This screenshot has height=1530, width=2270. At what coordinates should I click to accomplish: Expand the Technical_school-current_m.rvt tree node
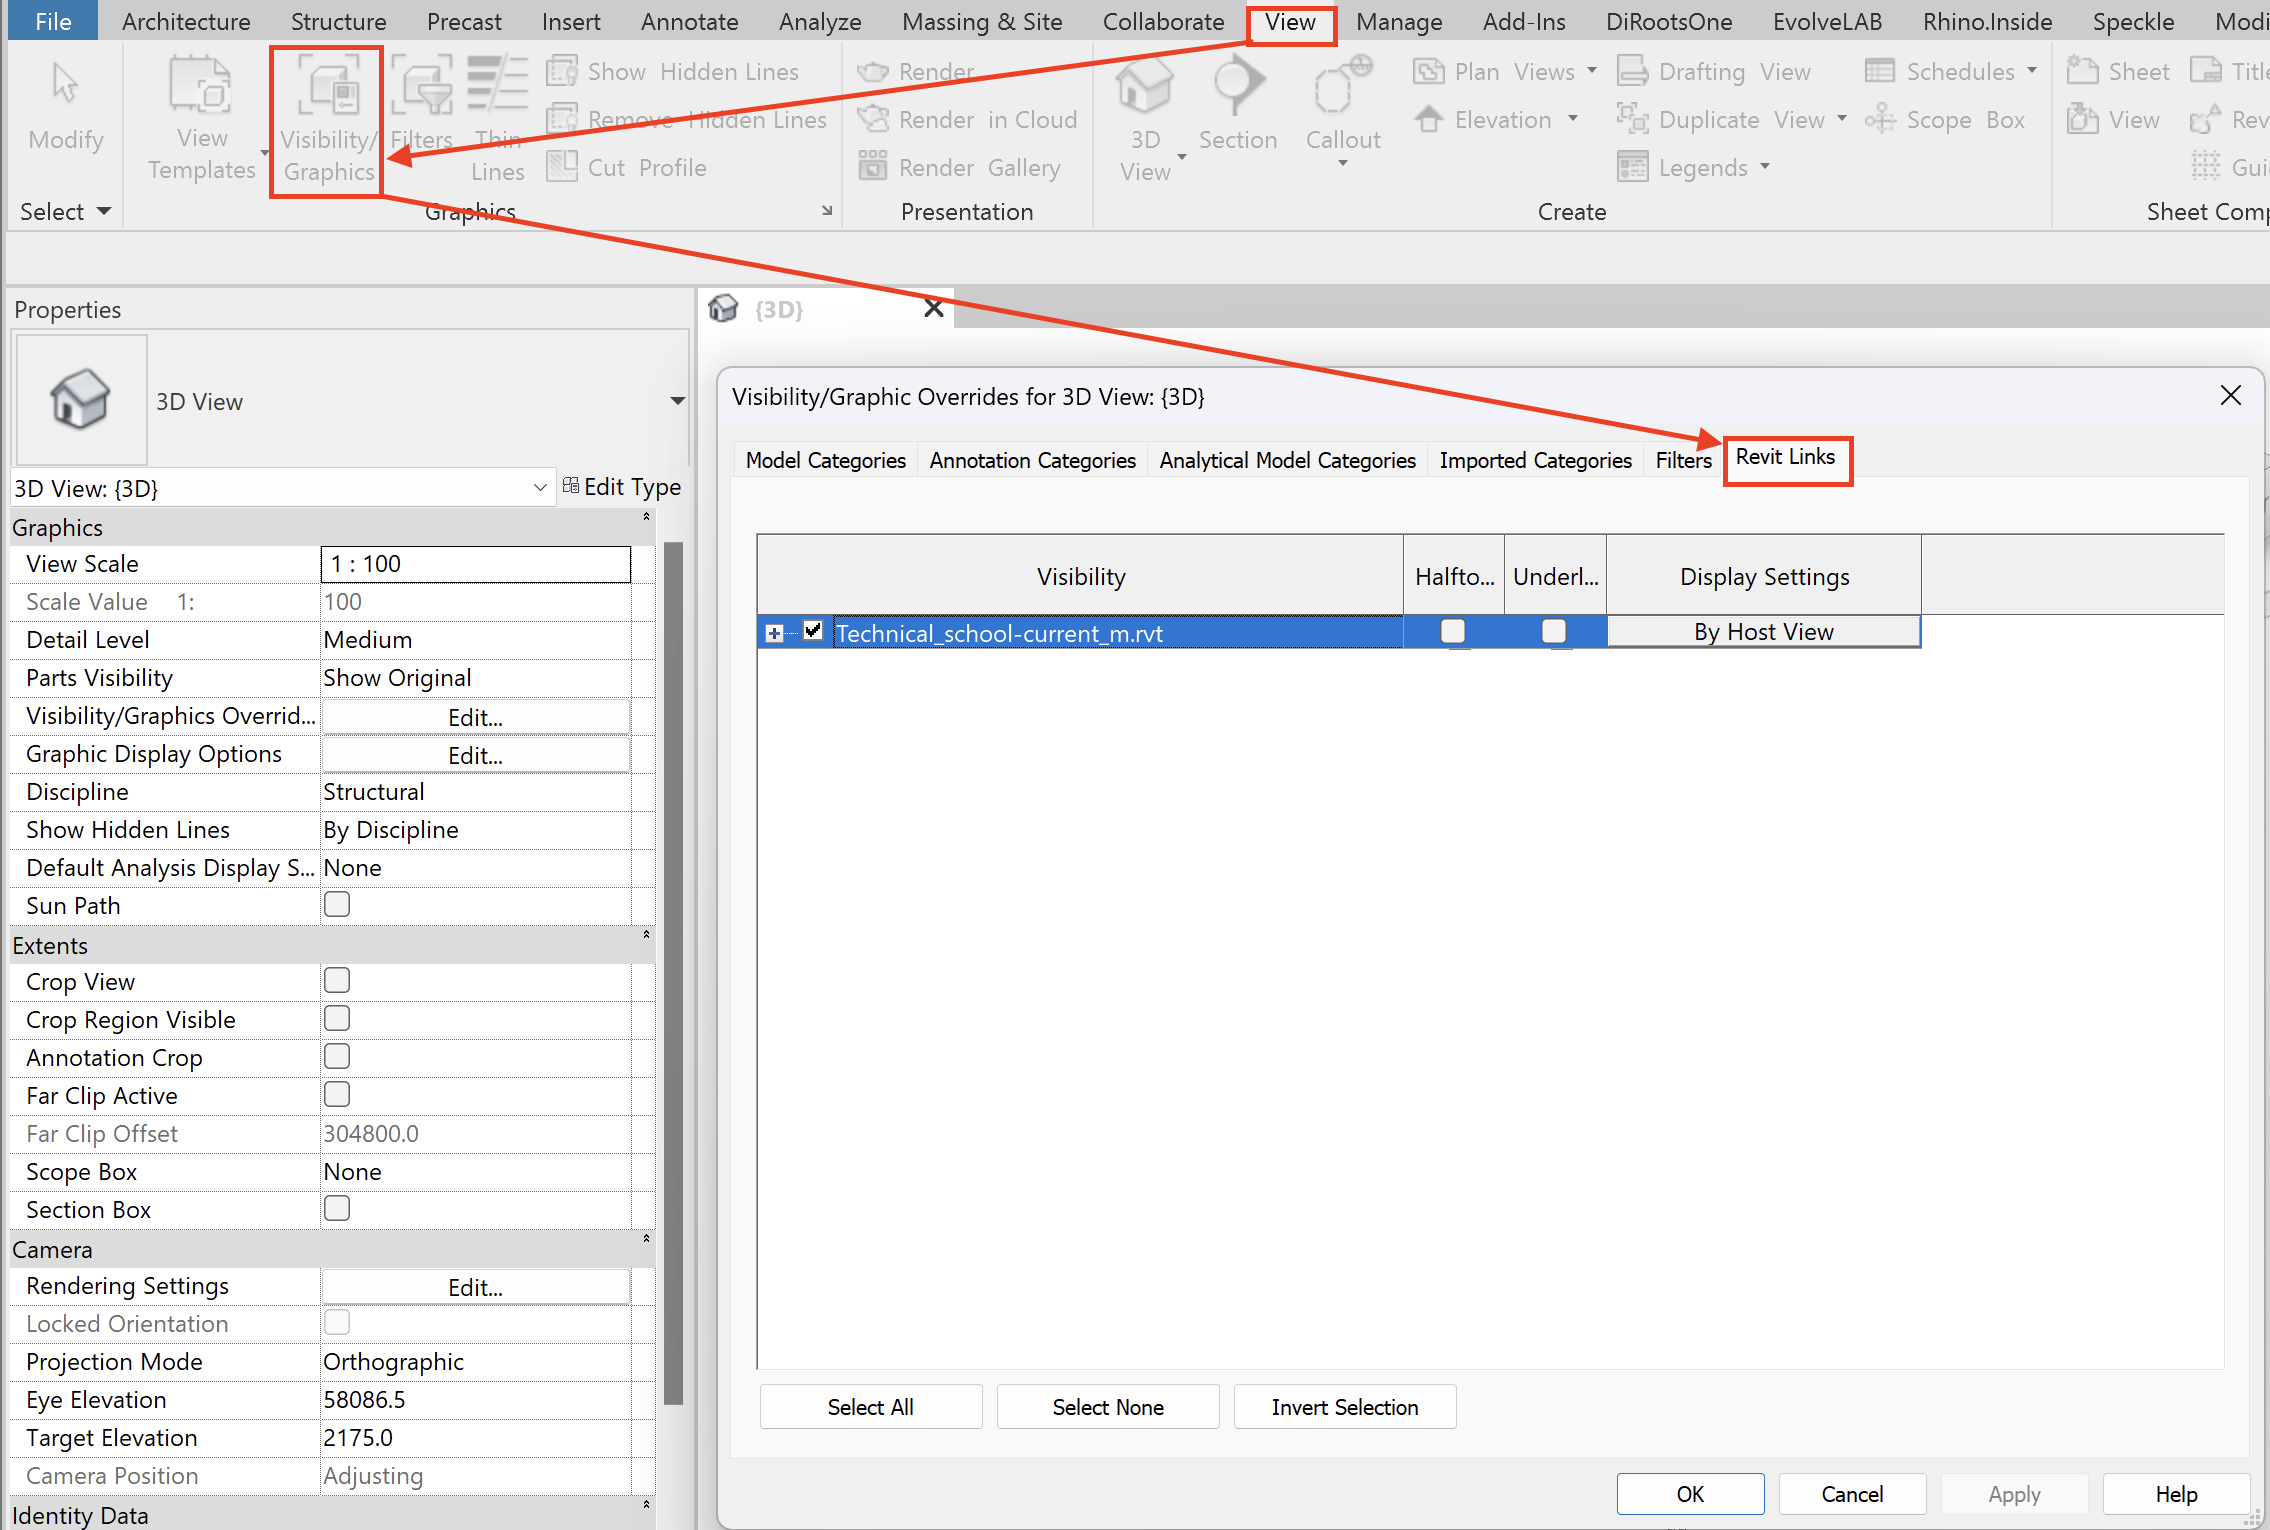pos(774,632)
